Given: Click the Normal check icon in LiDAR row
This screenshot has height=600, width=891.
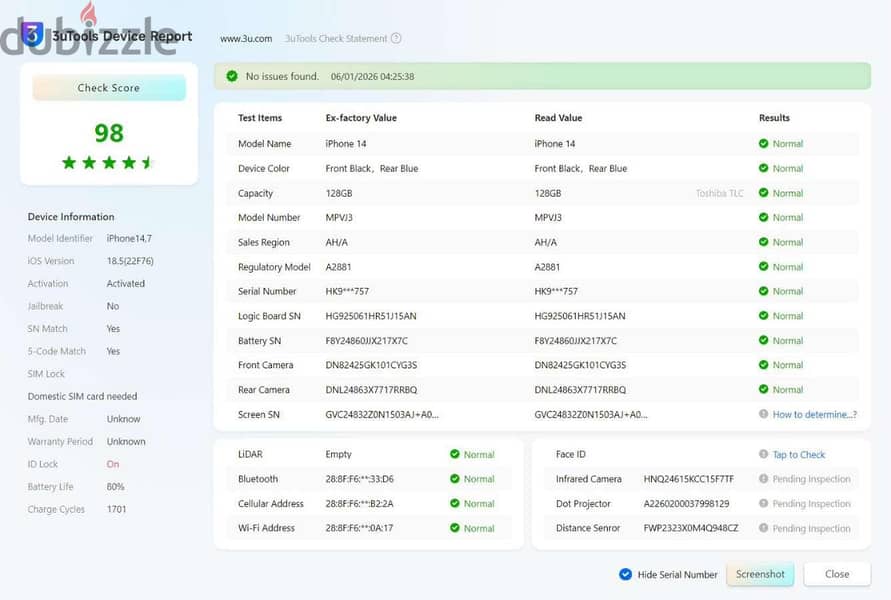Looking at the screenshot, I should 455,454.
